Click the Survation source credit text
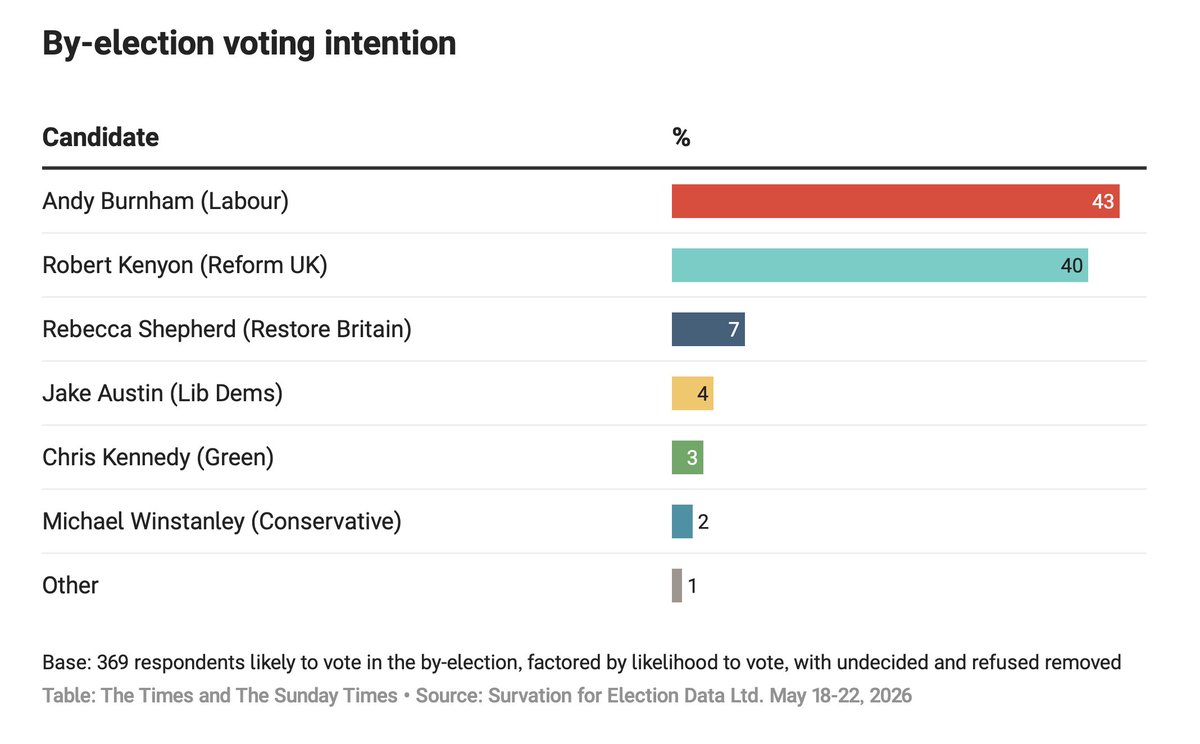 click(x=664, y=695)
